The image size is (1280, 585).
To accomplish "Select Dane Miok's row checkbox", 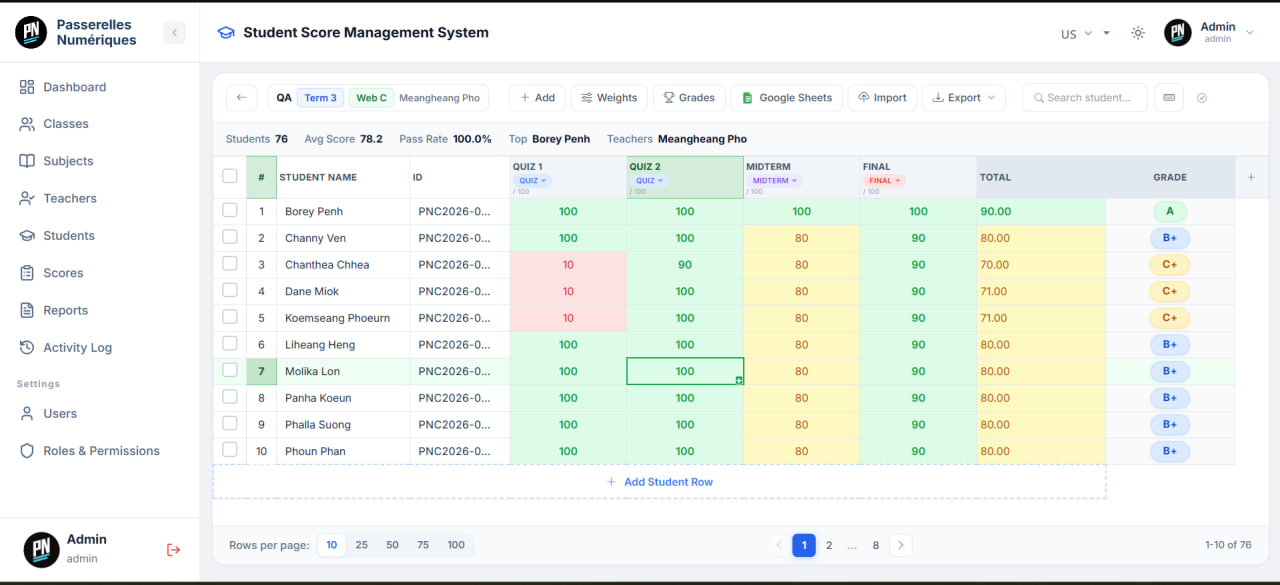I will pos(230,291).
